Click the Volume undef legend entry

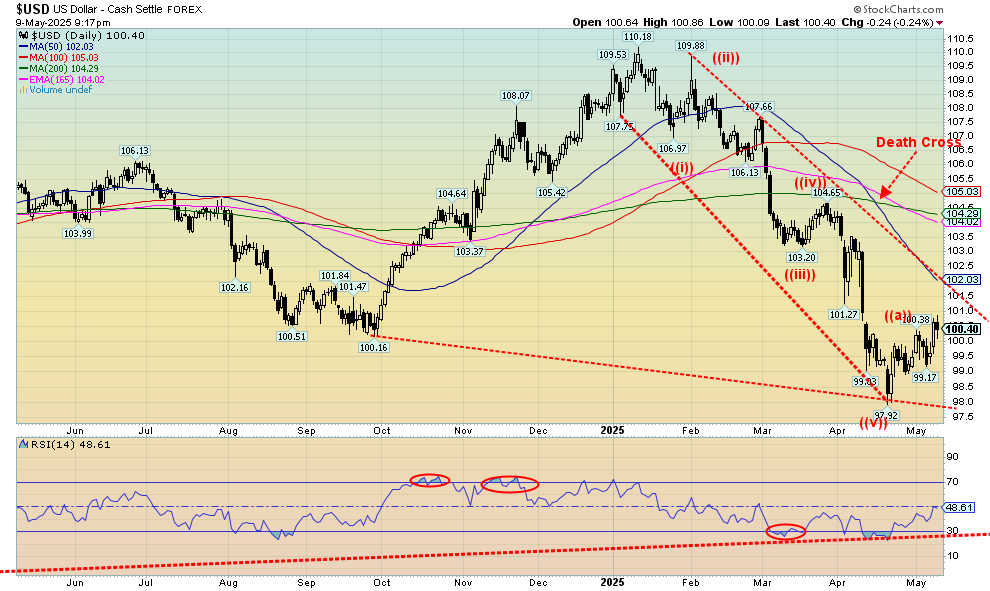[x=58, y=90]
